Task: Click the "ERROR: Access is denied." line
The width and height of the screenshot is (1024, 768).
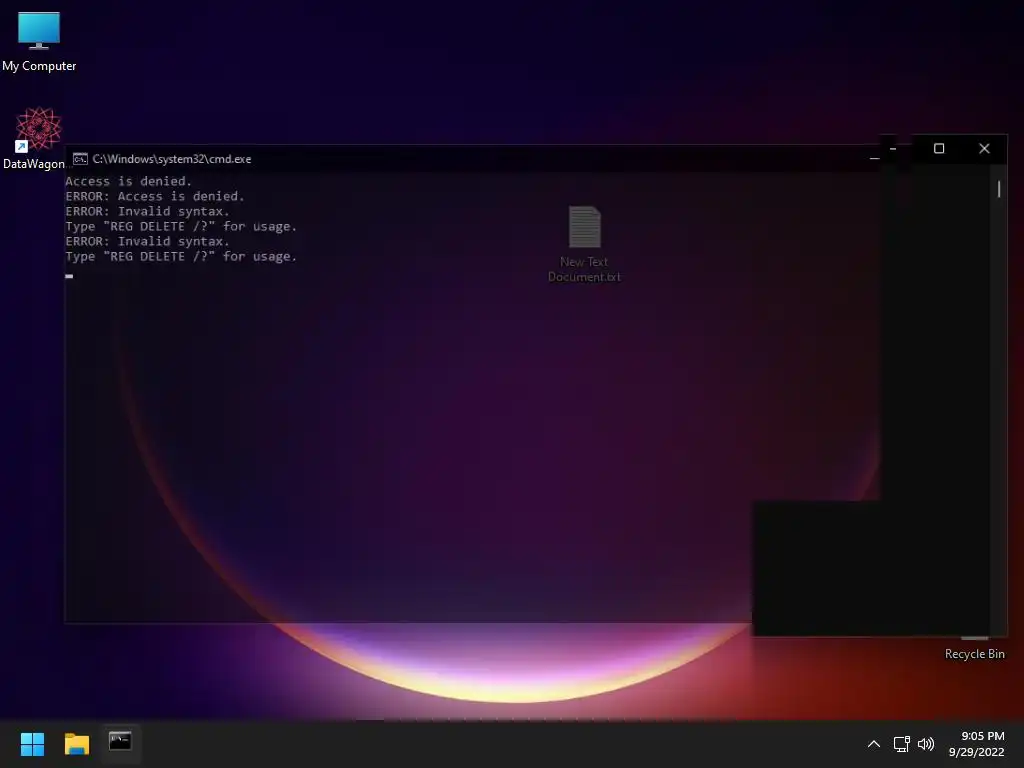Action: (x=155, y=196)
